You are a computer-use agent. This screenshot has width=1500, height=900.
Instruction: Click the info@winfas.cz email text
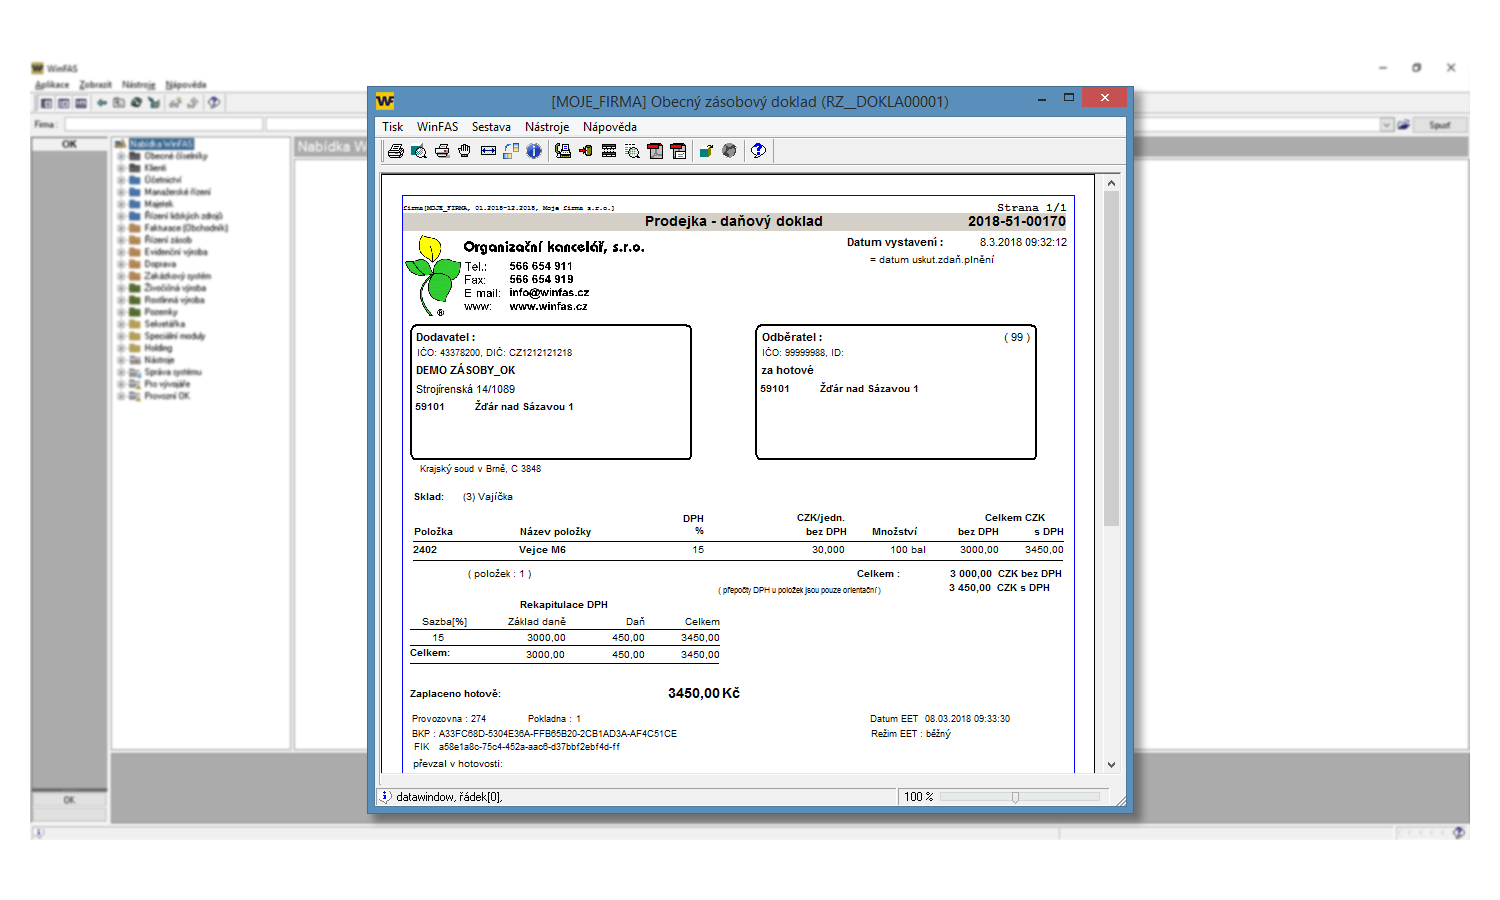549,293
